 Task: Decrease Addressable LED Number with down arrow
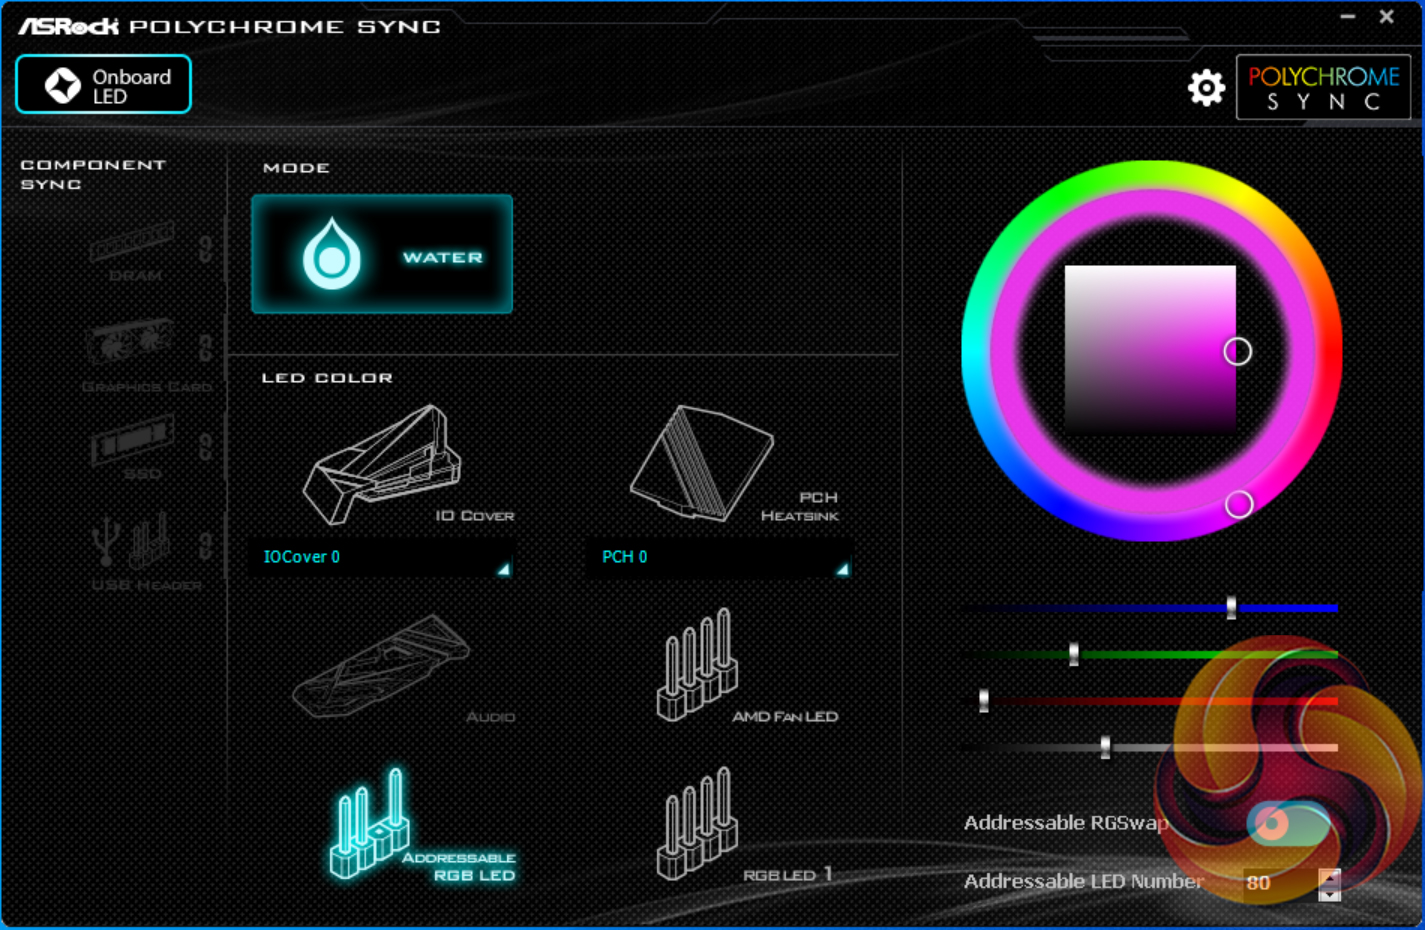coord(1329,893)
